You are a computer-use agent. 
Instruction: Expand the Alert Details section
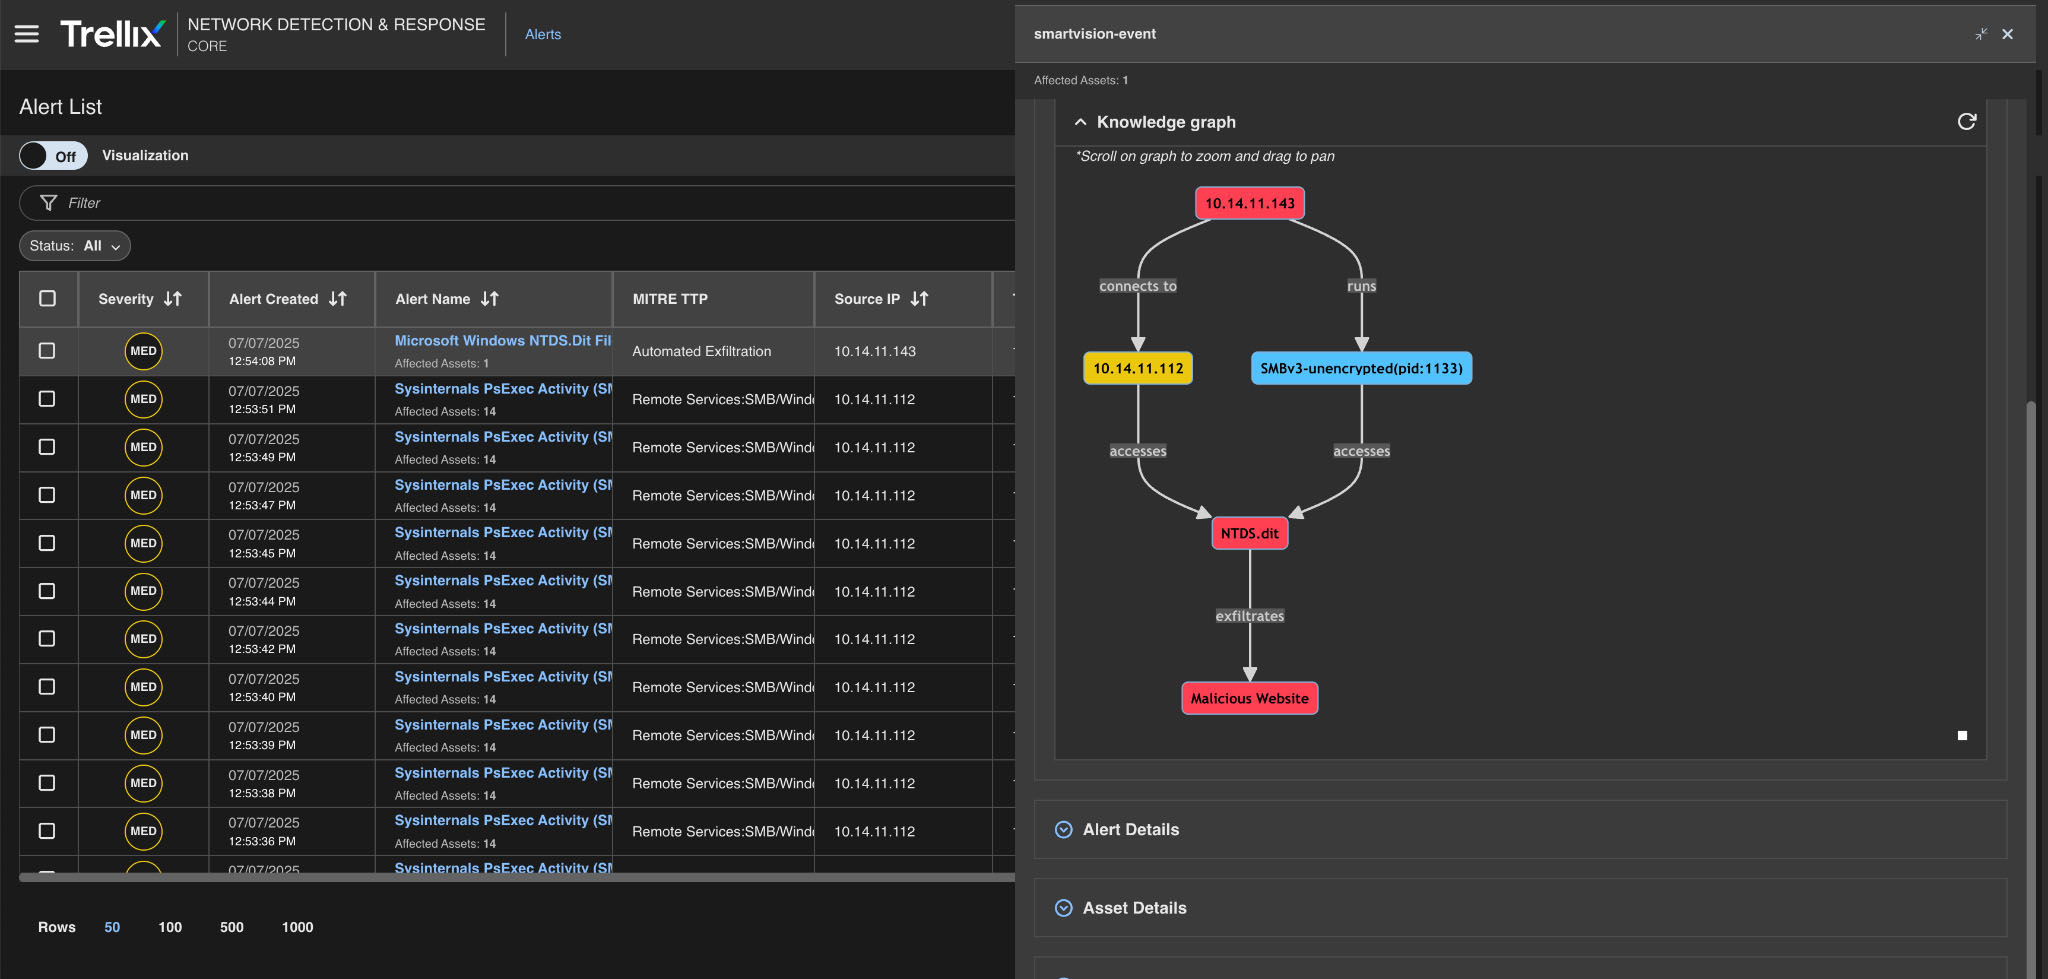pos(1130,830)
